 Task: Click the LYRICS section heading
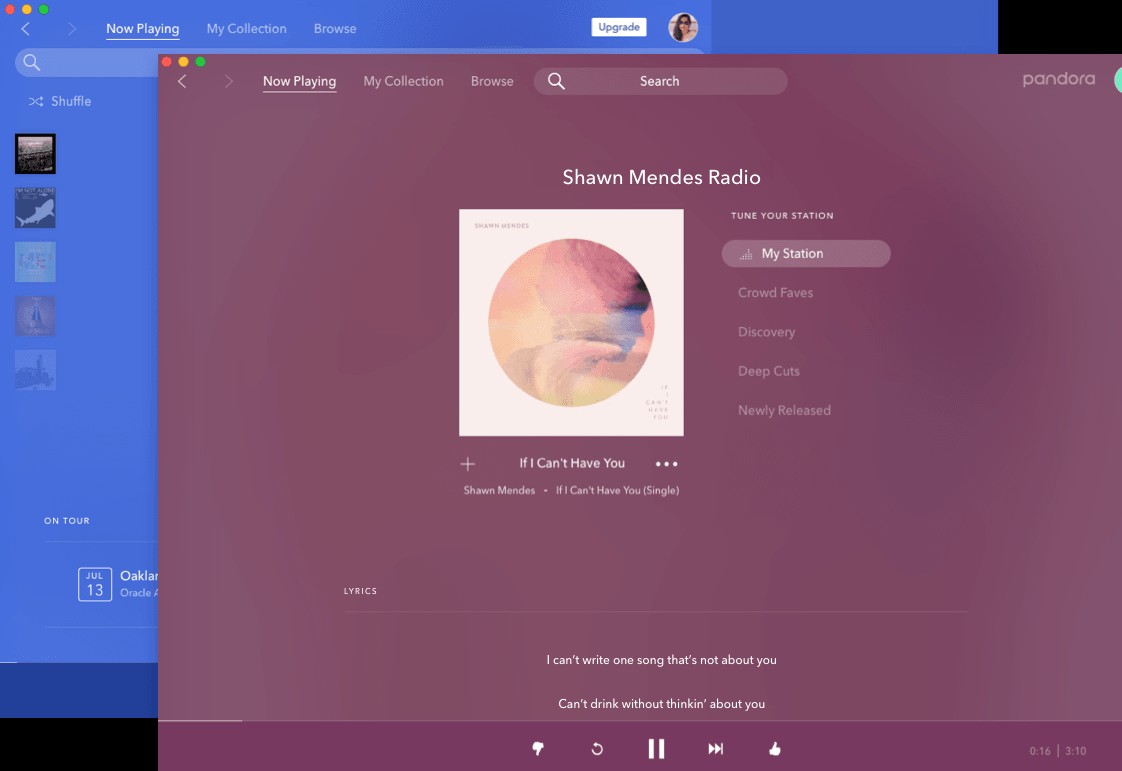360,591
